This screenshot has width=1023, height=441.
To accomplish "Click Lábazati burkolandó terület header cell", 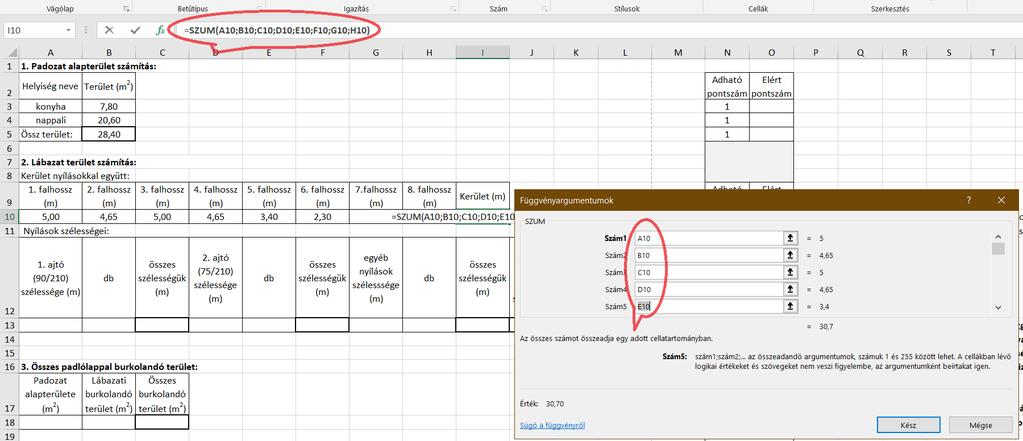I will click(x=109, y=395).
